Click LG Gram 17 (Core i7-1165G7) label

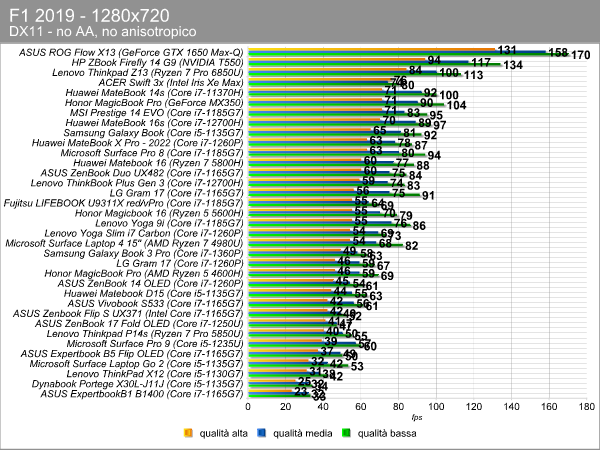(176, 193)
